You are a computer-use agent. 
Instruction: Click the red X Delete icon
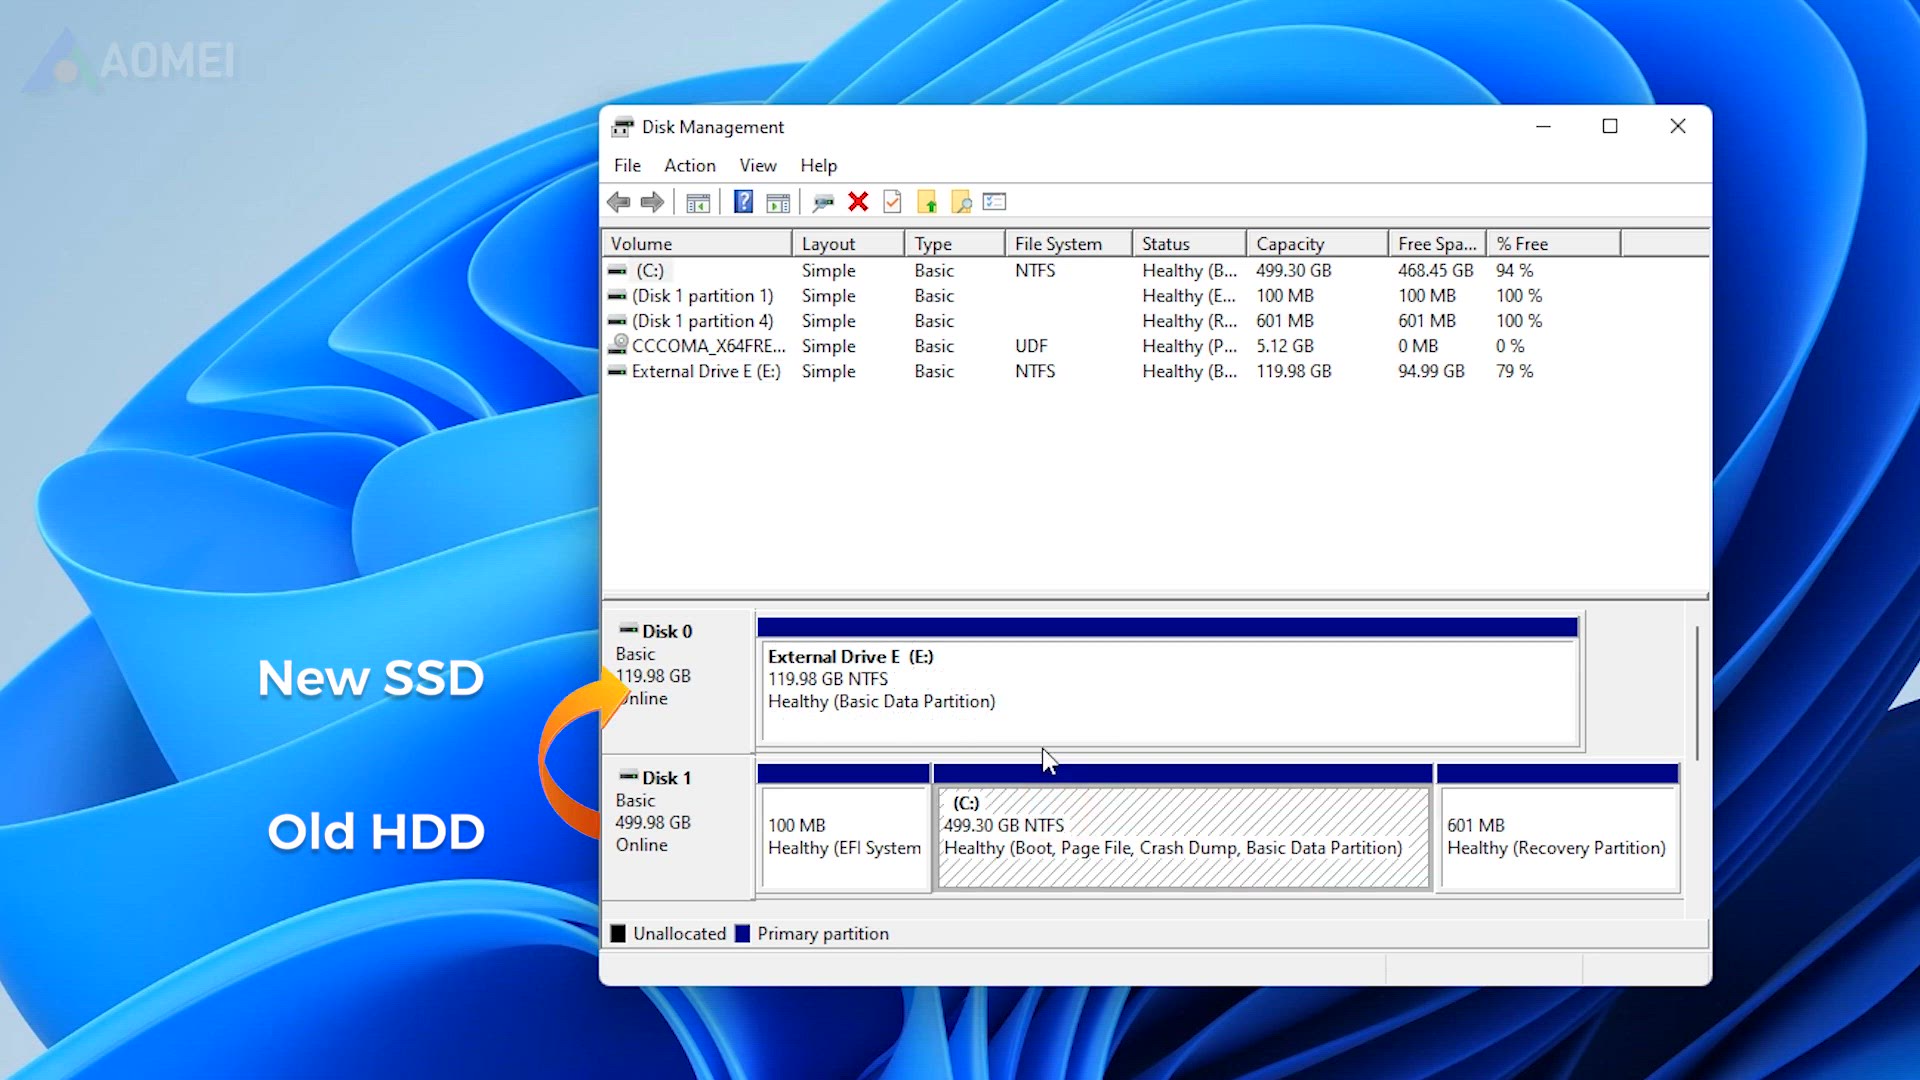(x=858, y=202)
